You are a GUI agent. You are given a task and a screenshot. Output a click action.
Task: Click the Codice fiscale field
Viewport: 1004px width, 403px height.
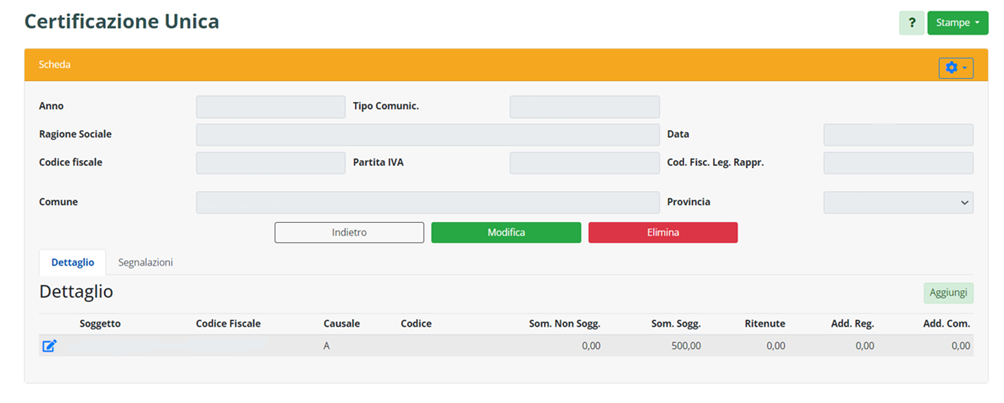coord(270,163)
